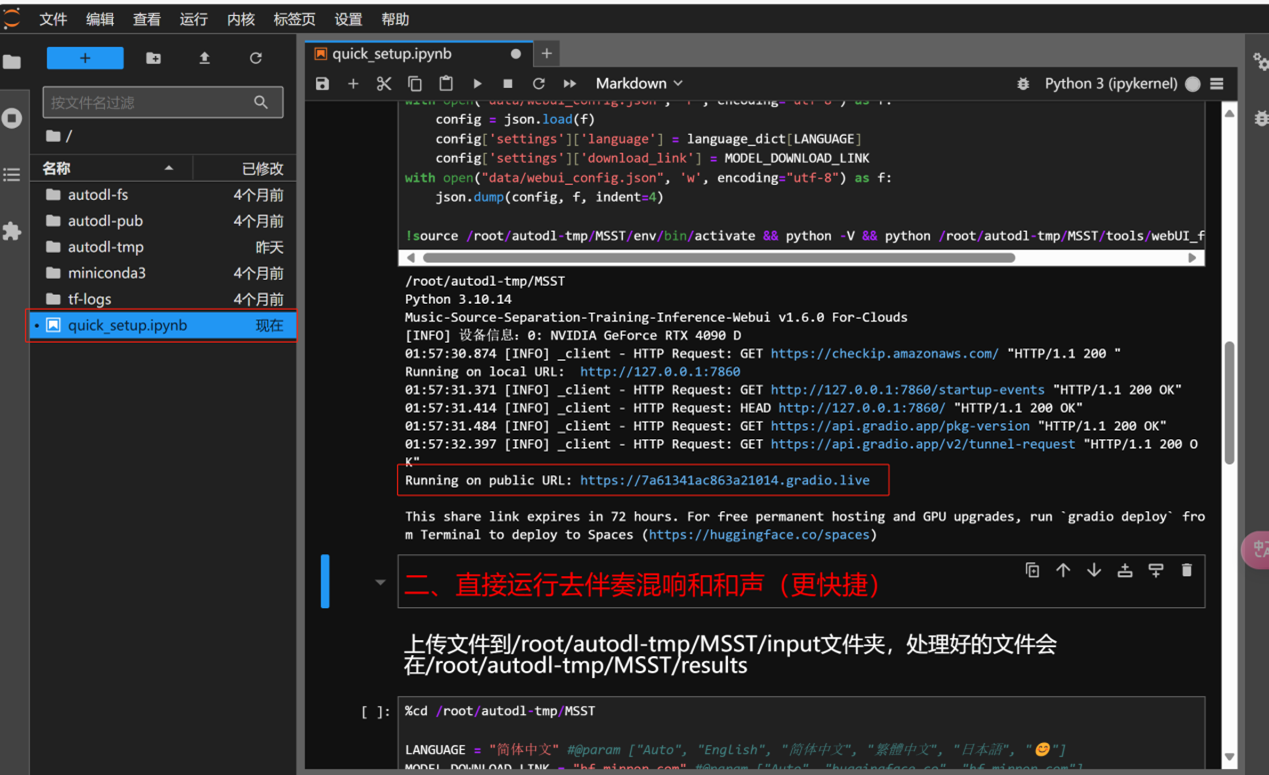Click the file name filter input field
This screenshot has width=1269, height=775.
click(147, 102)
